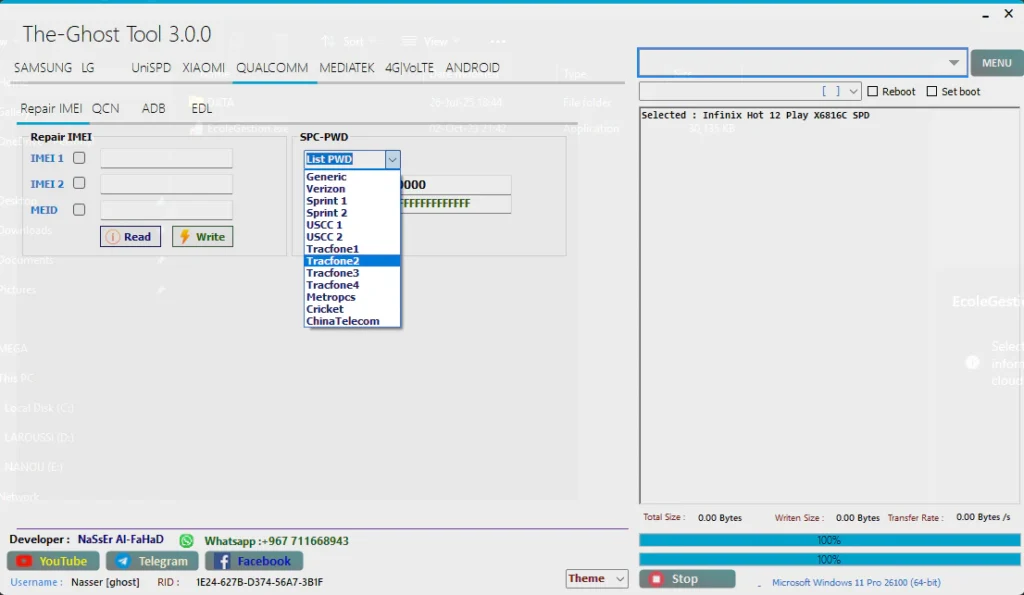Toggle the Set boot checkbox

pos(932,91)
